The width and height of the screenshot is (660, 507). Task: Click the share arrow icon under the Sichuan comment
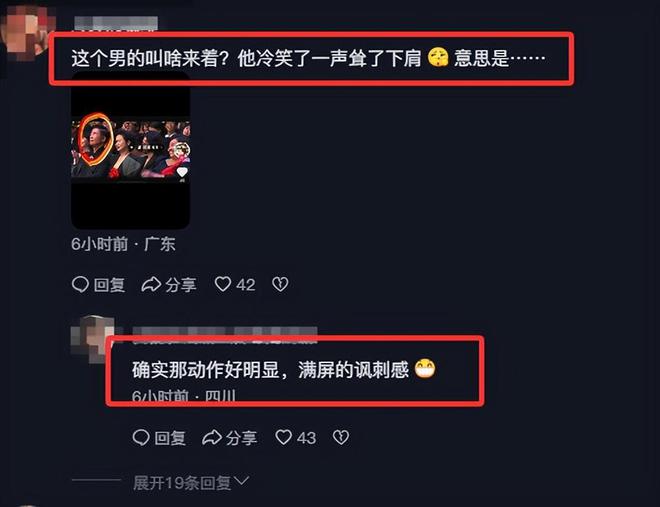point(212,438)
